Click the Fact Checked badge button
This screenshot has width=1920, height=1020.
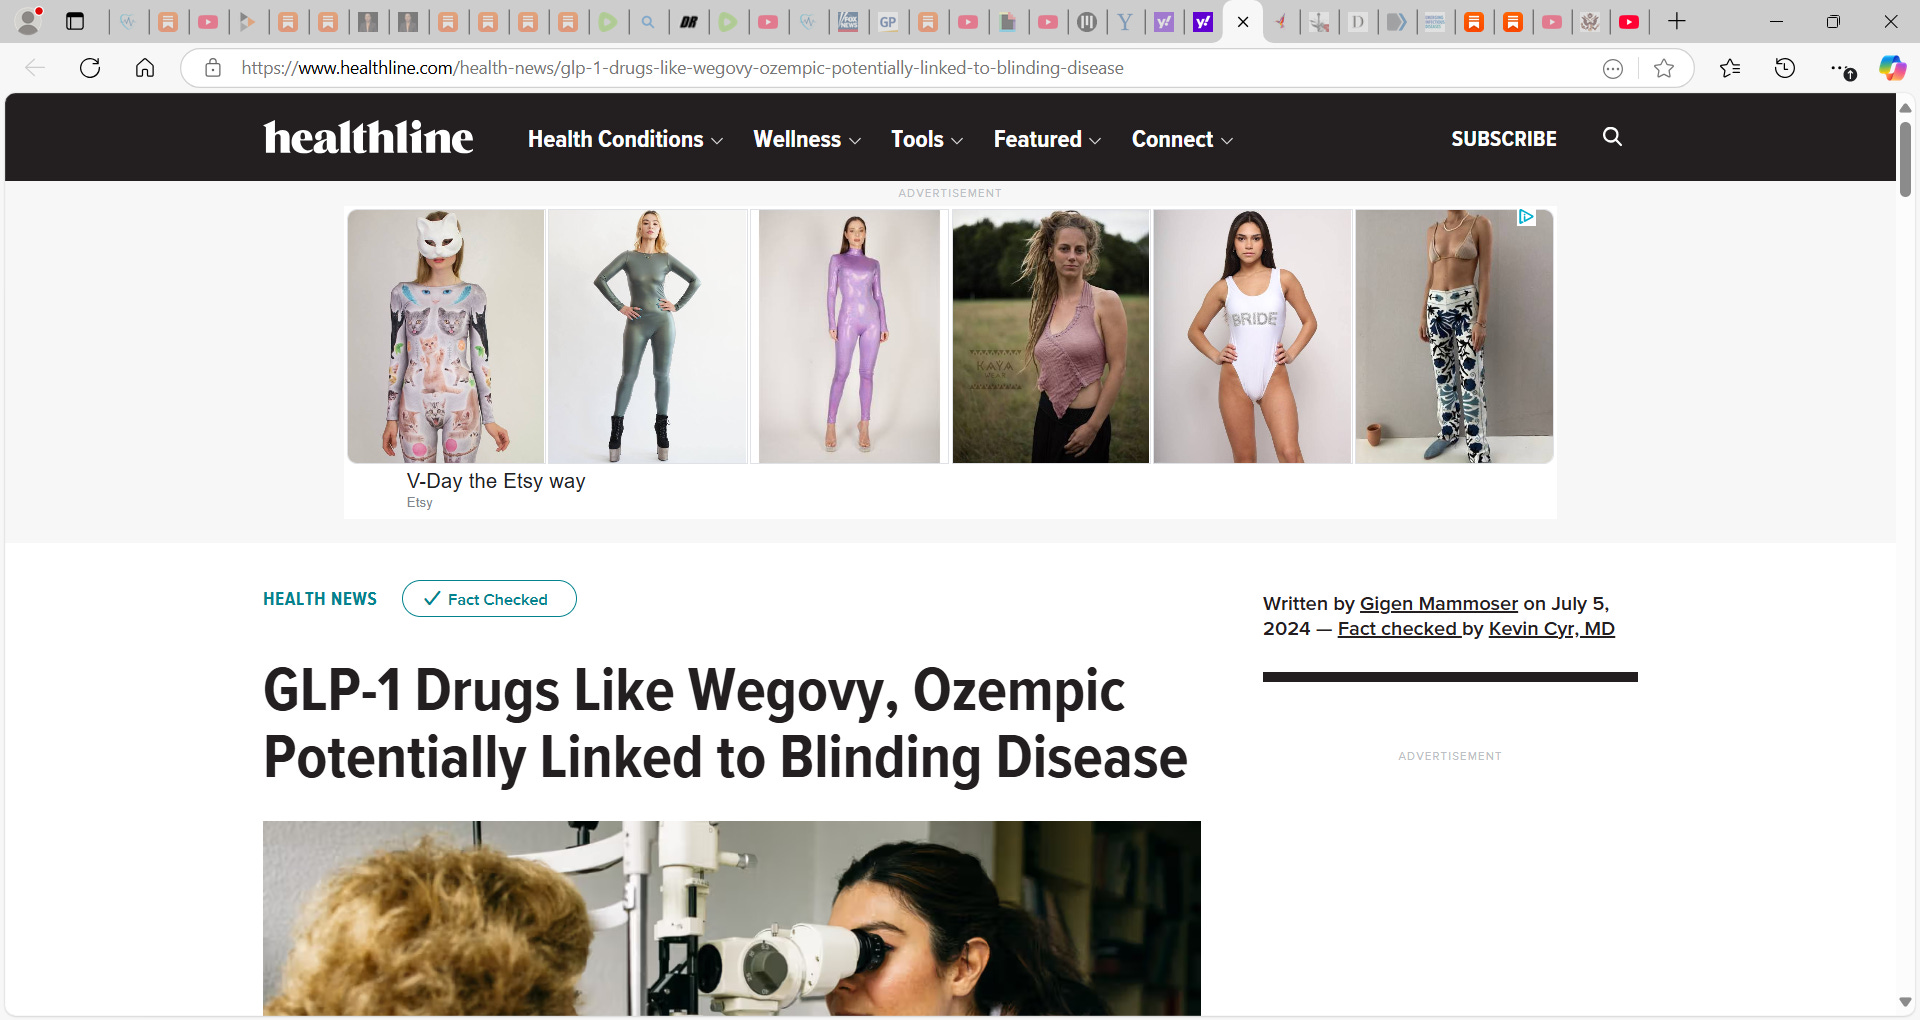(x=489, y=599)
